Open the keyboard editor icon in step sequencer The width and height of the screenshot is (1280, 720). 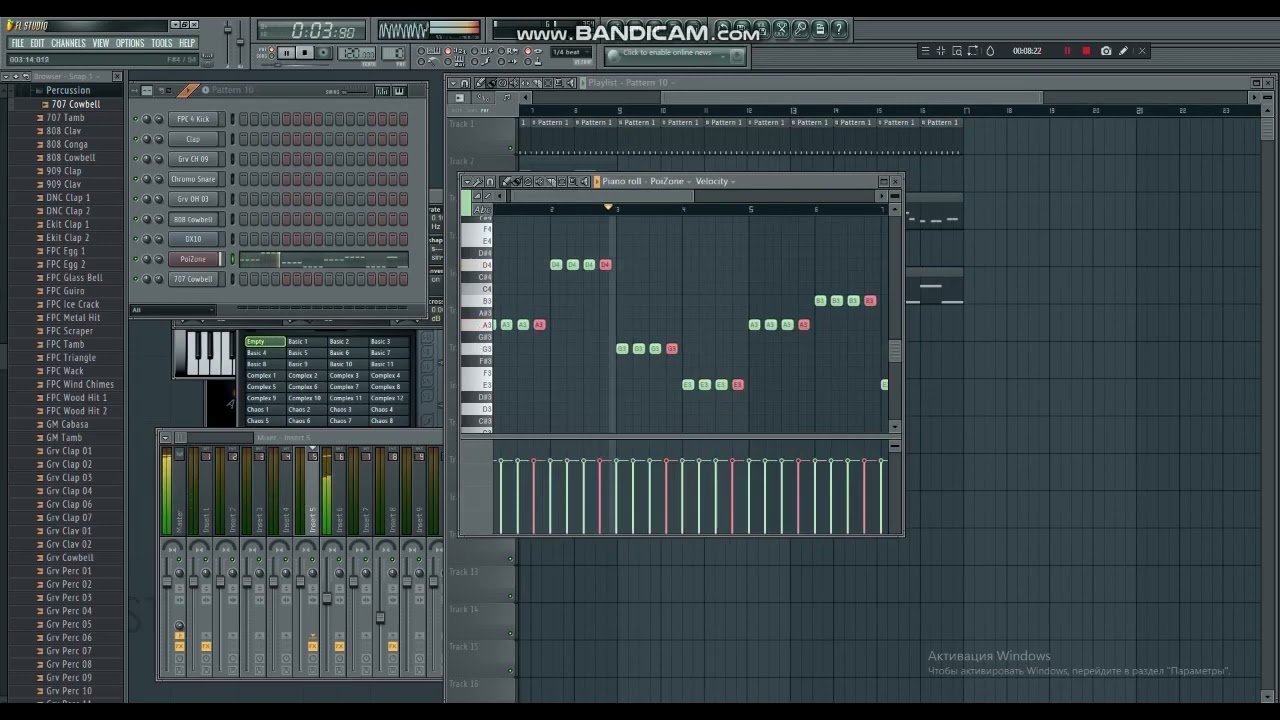click(x=399, y=91)
